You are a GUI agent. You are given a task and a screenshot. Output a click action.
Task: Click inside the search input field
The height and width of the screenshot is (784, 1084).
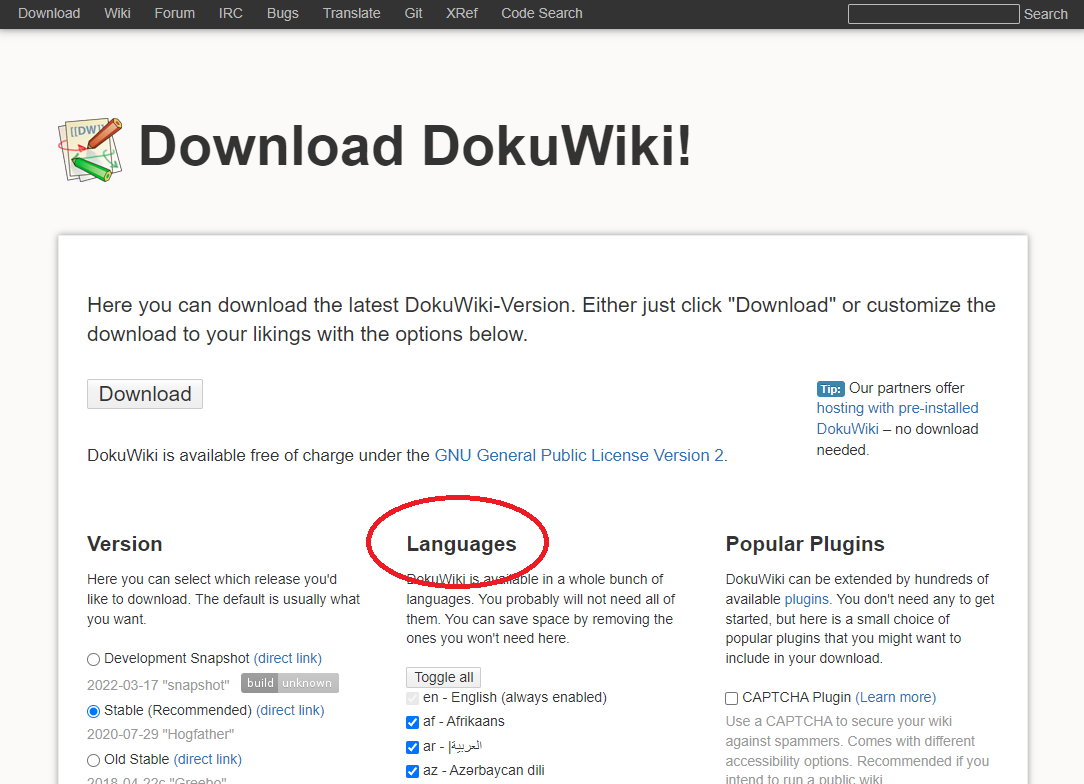coord(932,13)
